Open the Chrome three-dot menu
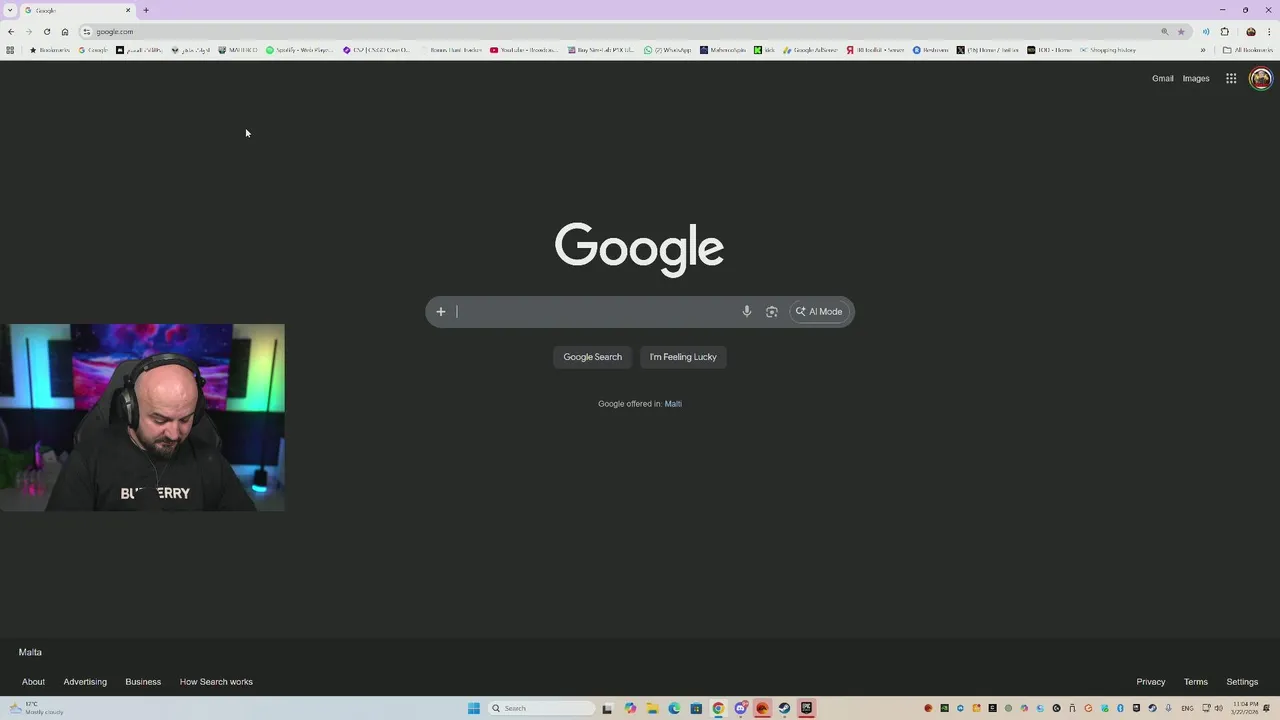The image size is (1280, 720). [1269, 31]
